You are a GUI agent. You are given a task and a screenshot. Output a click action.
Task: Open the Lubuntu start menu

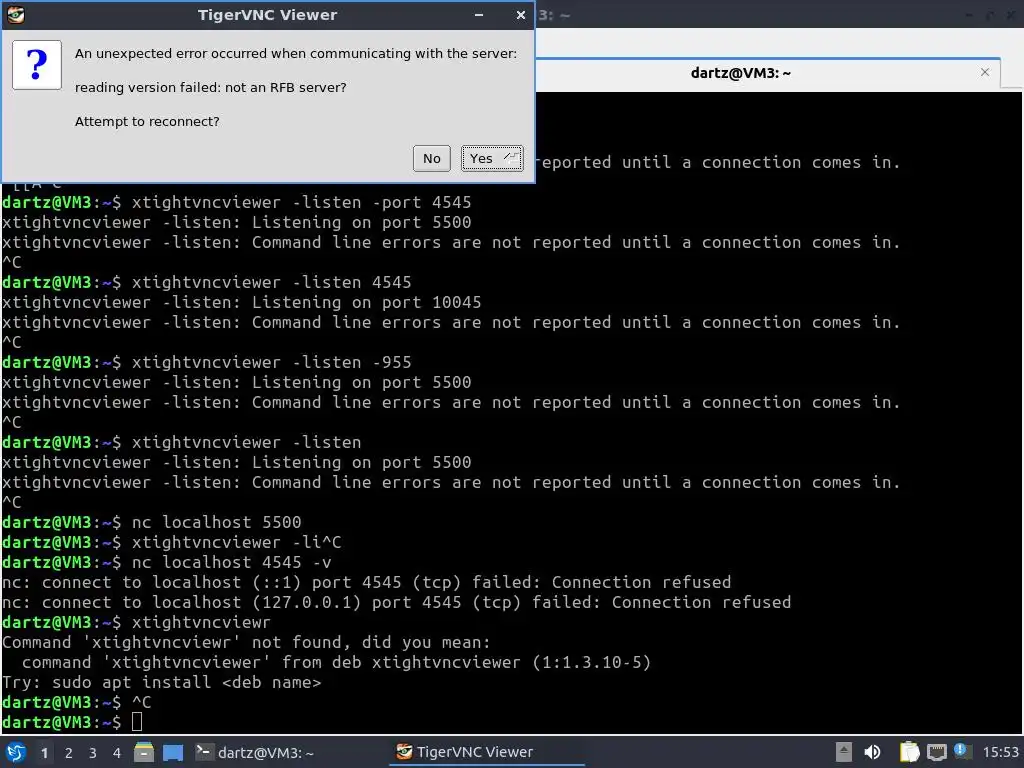click(16, 752)
